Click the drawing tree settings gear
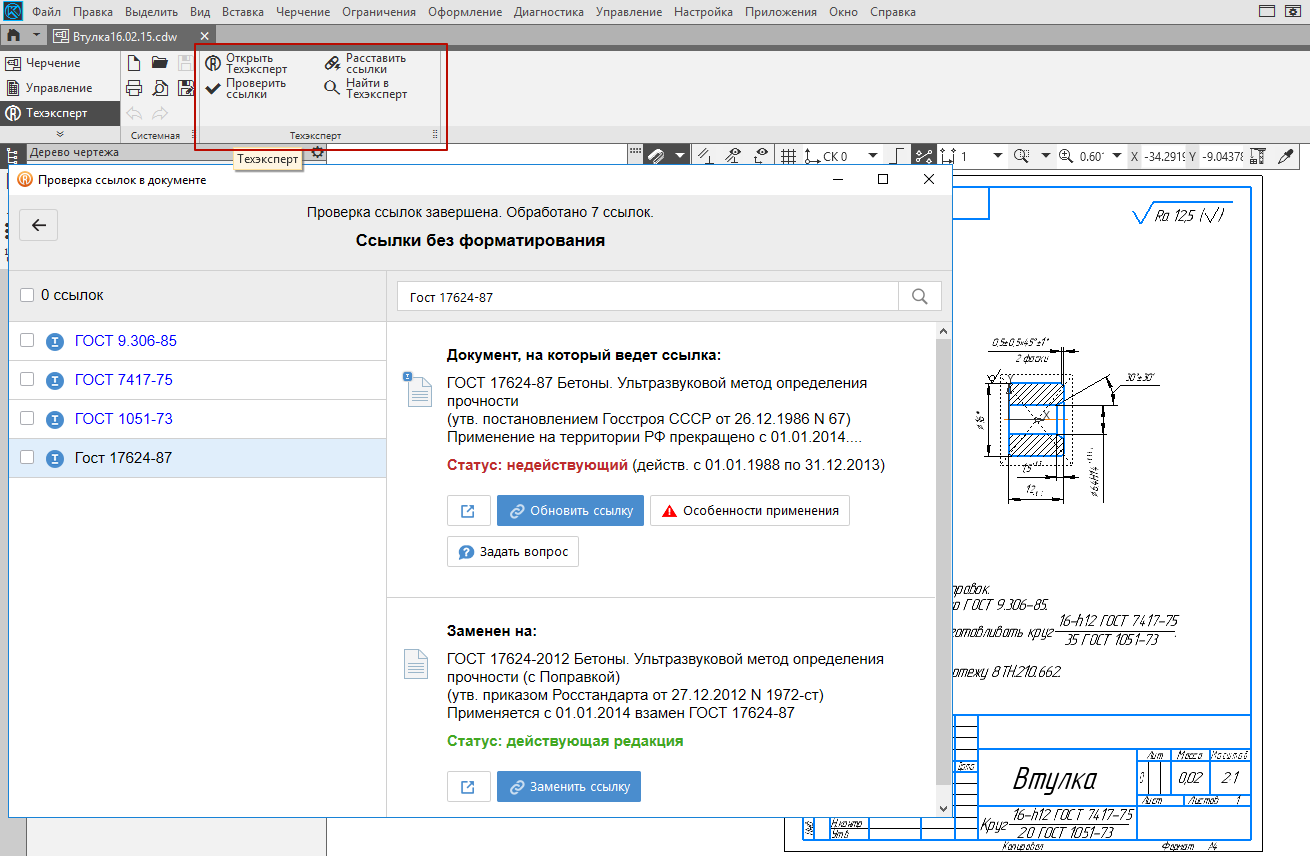This screenshot has width=1310, height=856. coord(317,152)
